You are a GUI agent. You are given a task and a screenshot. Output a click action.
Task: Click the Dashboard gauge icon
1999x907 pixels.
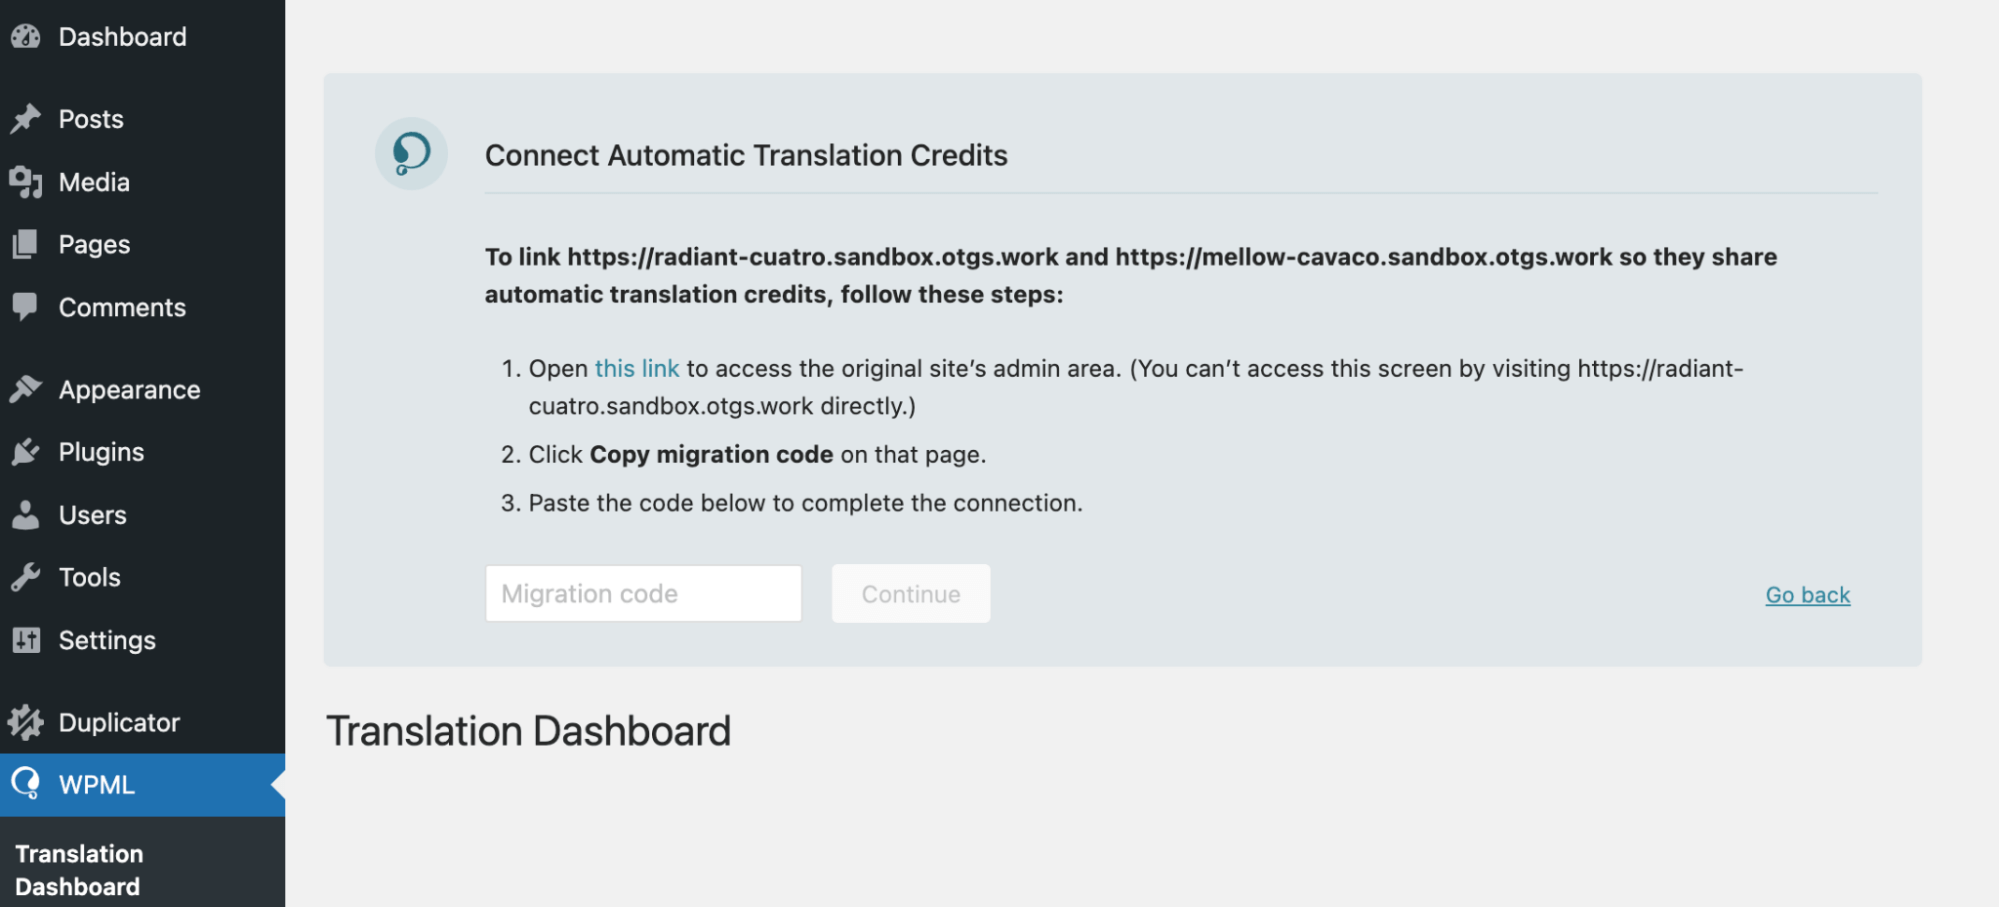tap(26, 37)
